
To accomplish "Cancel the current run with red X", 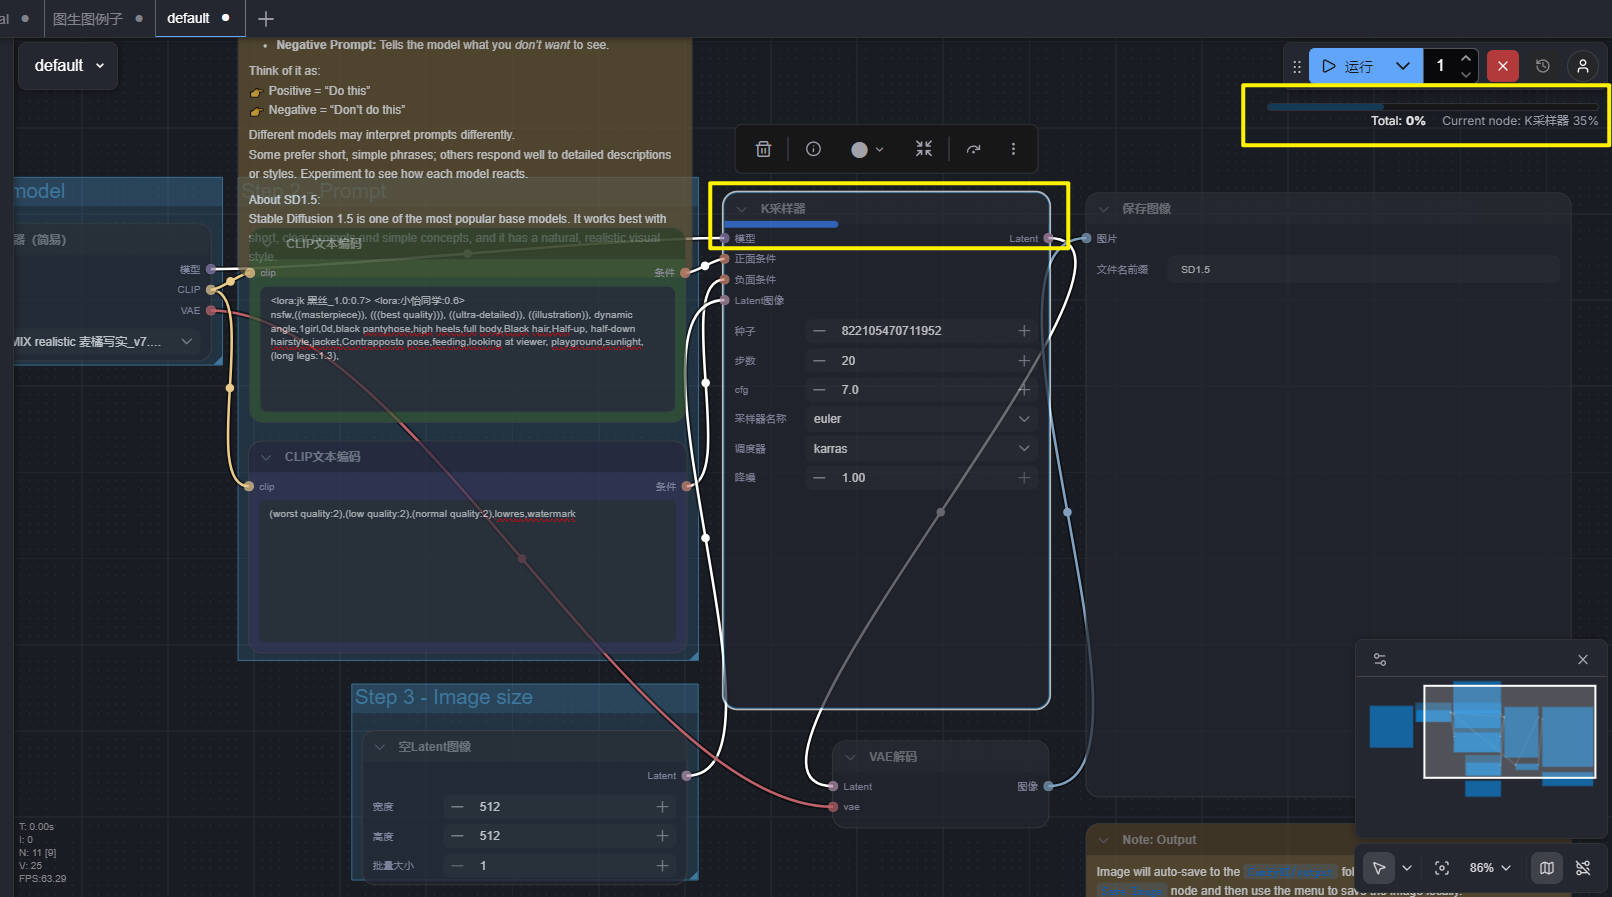I will click(x=1502, y=66).
